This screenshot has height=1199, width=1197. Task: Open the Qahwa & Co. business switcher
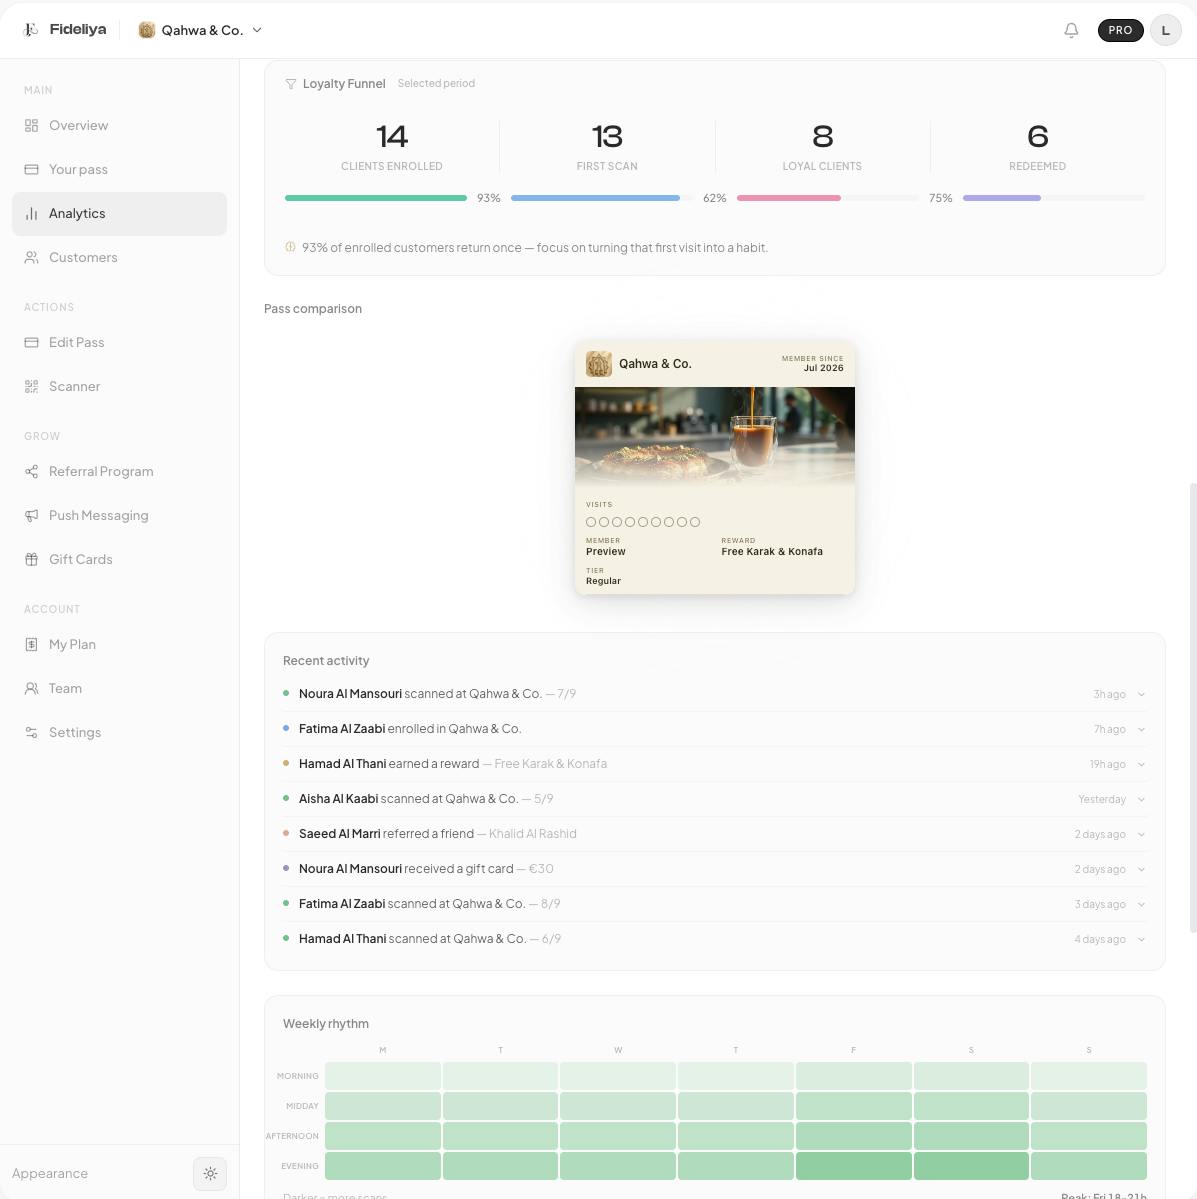pos(200,30)
